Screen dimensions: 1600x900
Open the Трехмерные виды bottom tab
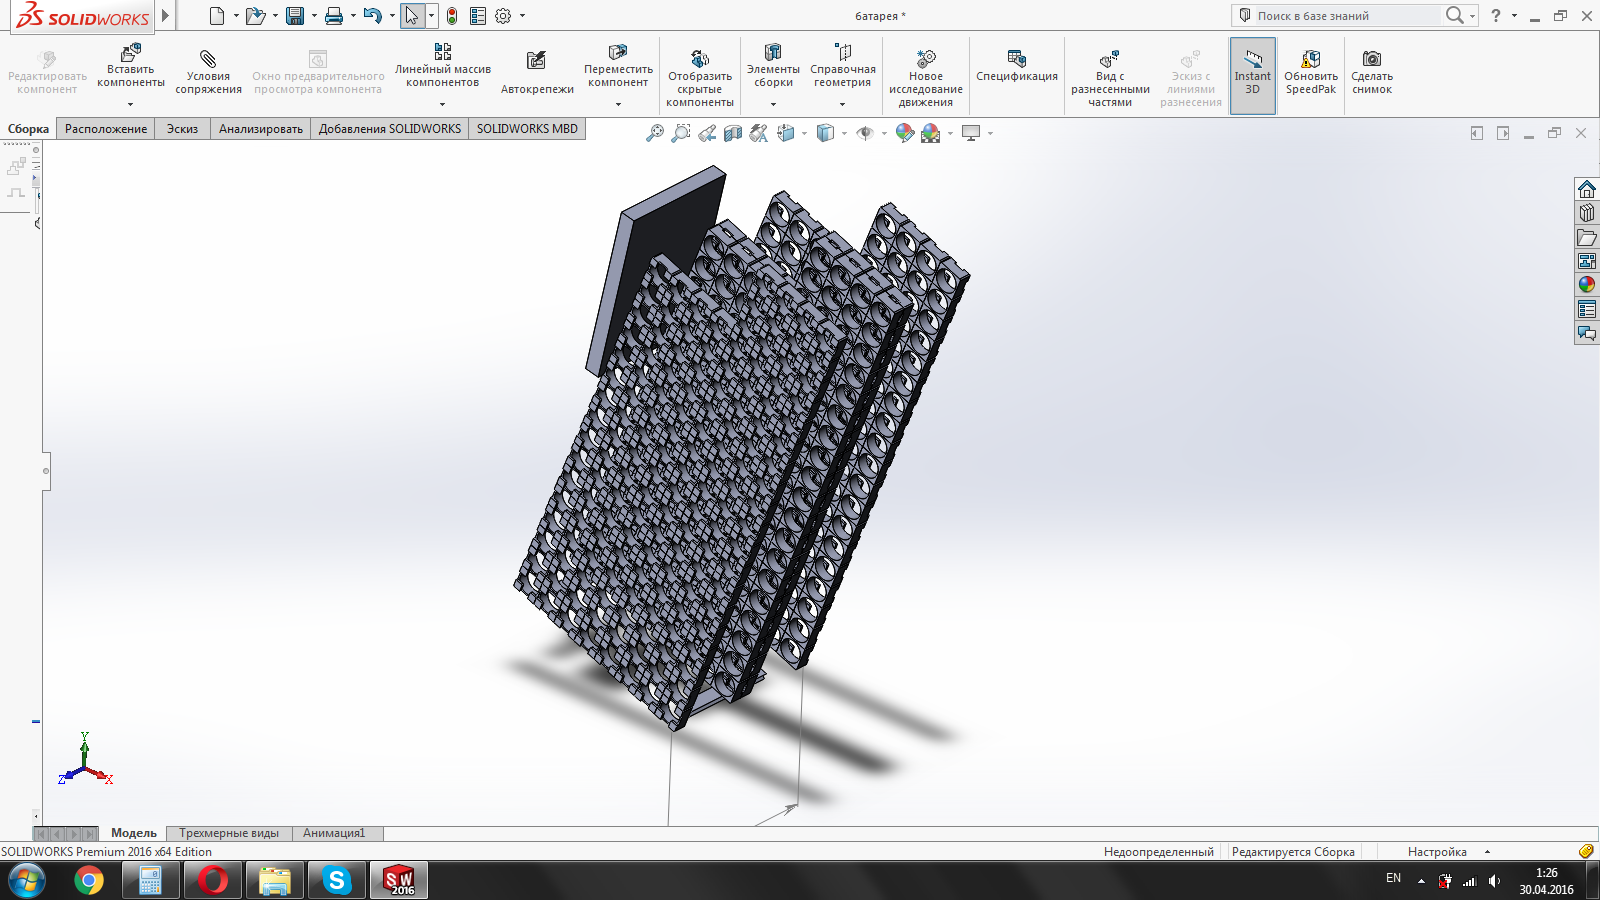tap(229, 833)
